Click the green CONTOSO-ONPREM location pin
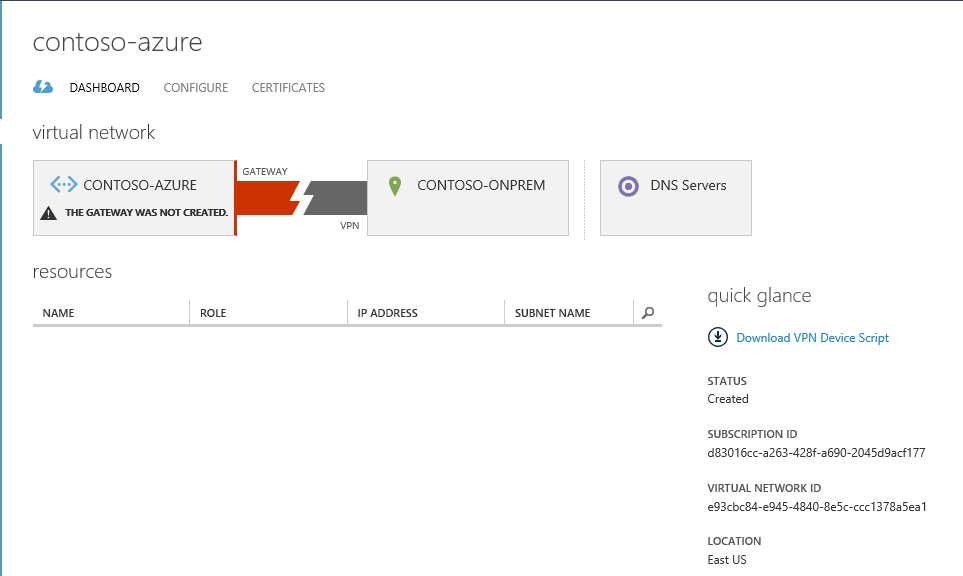The height and width of the screenshot is (576, 963). 395,185
